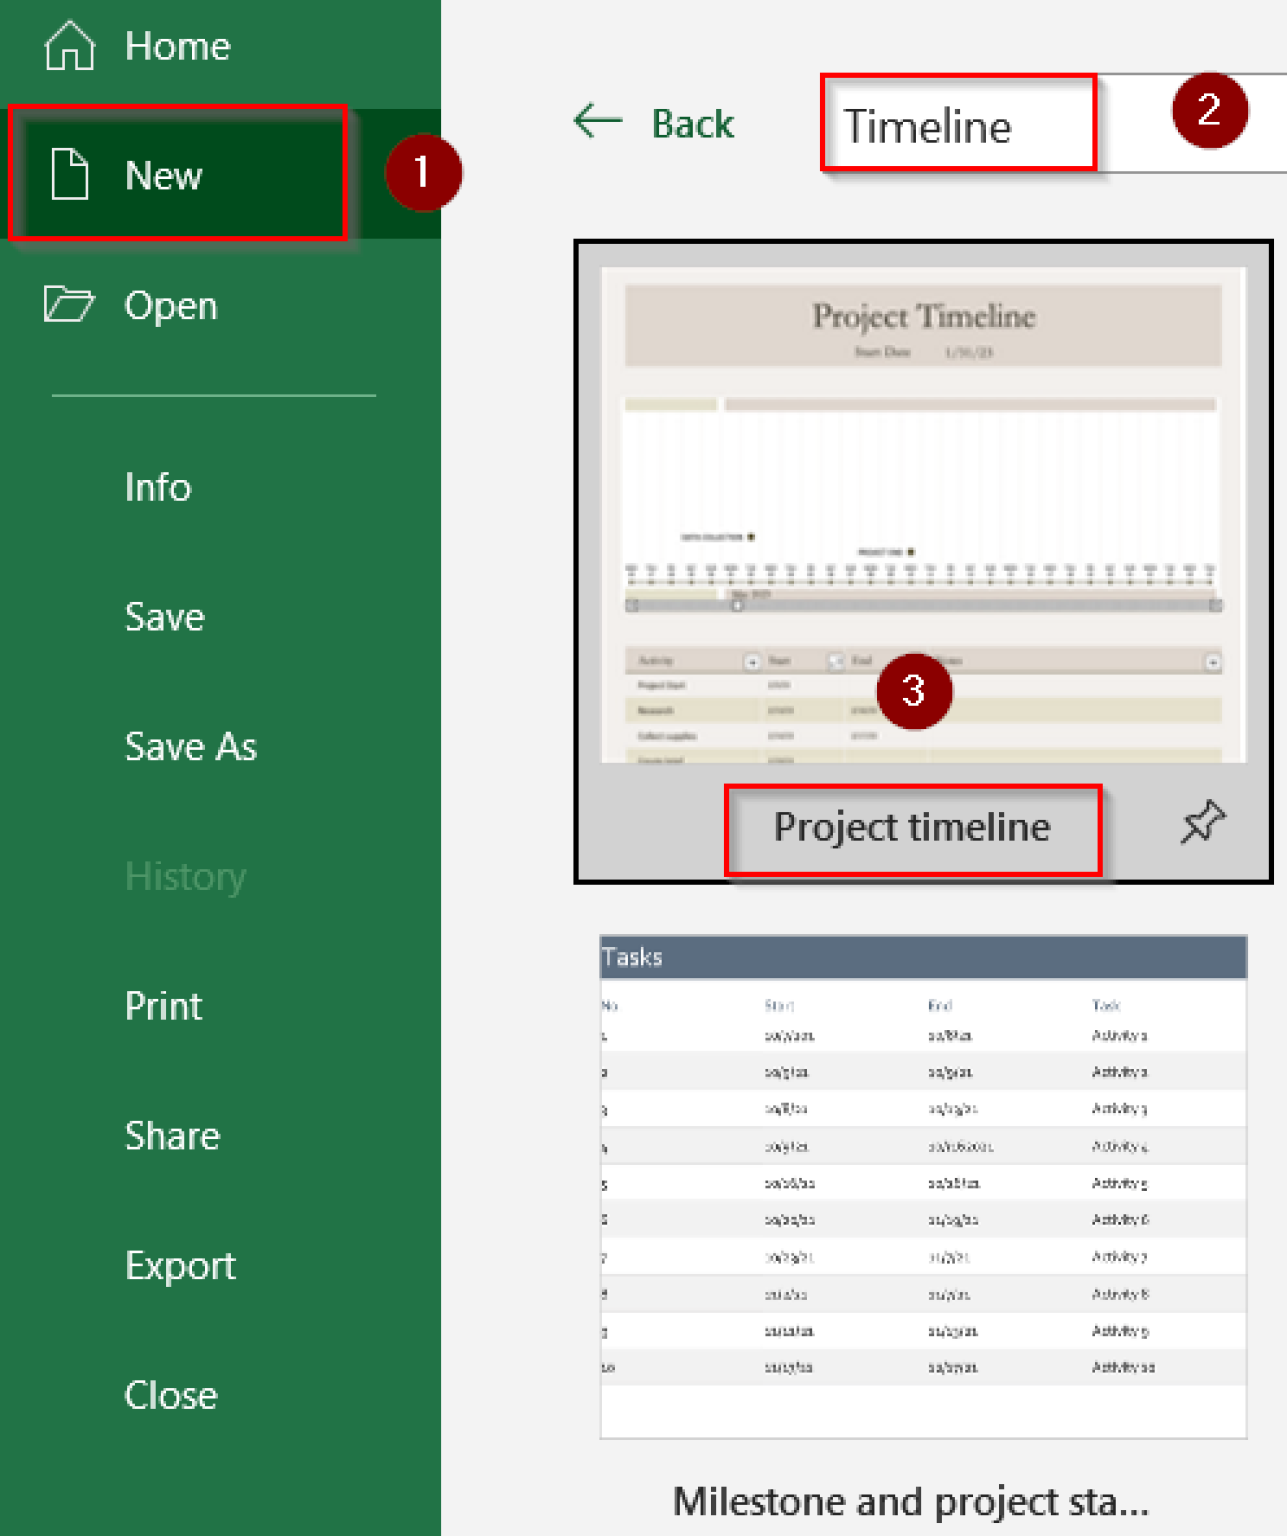
Task: Click the house icon beside Home
Action: pyautogui.click(x=69, y=46)
